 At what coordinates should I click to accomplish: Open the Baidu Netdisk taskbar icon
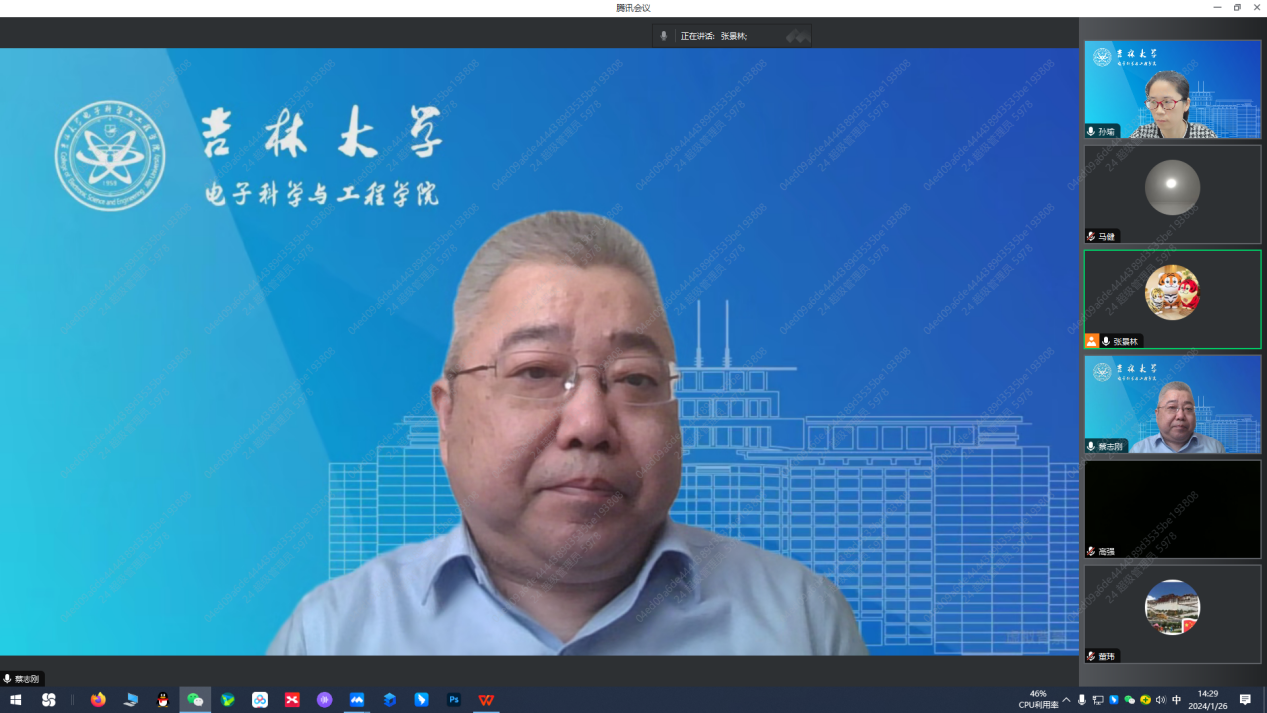[x=260, y=700]
